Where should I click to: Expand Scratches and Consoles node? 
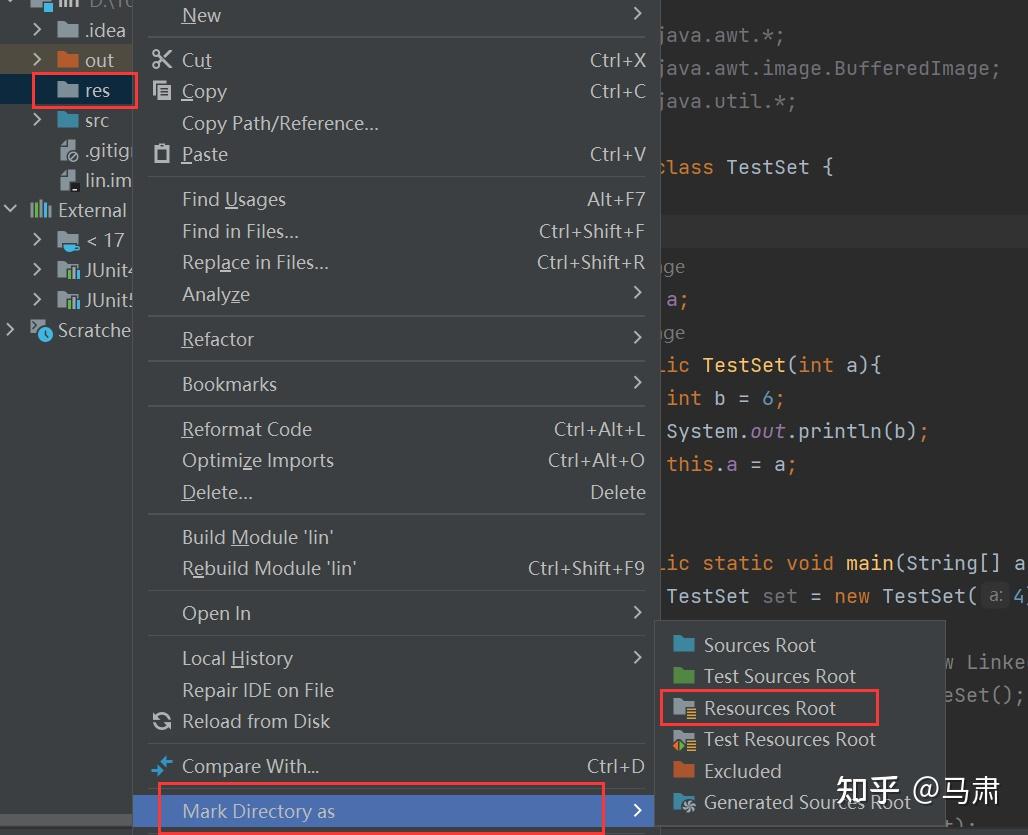10,330
